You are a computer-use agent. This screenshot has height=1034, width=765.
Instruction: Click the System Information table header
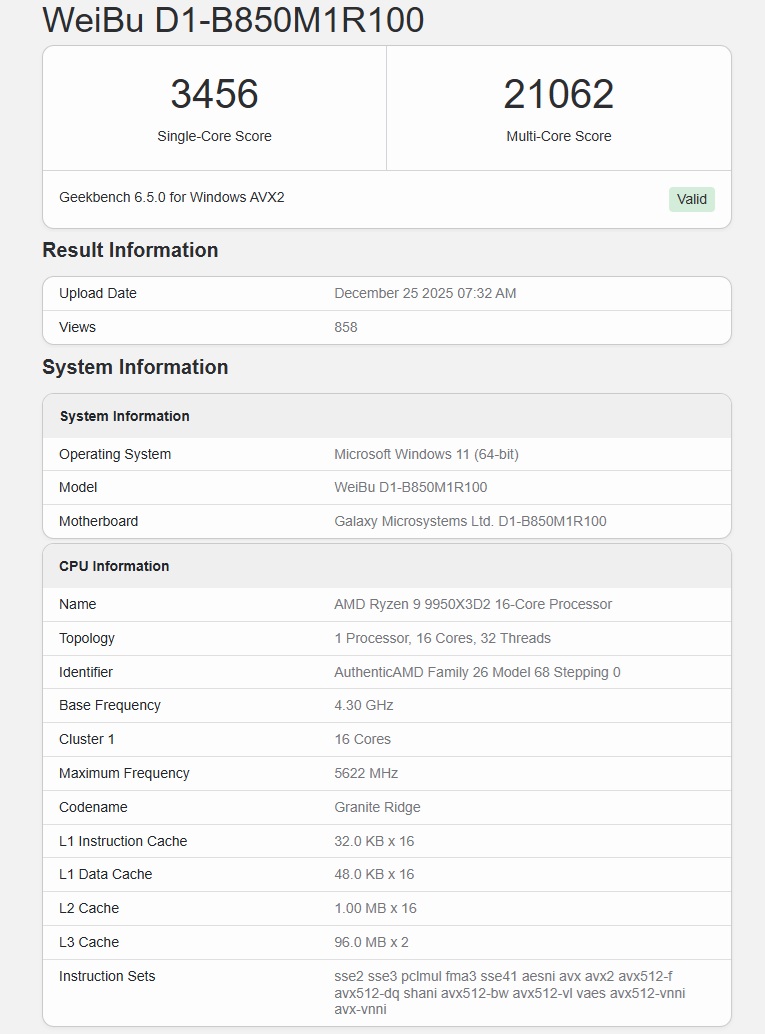point(124,416)
